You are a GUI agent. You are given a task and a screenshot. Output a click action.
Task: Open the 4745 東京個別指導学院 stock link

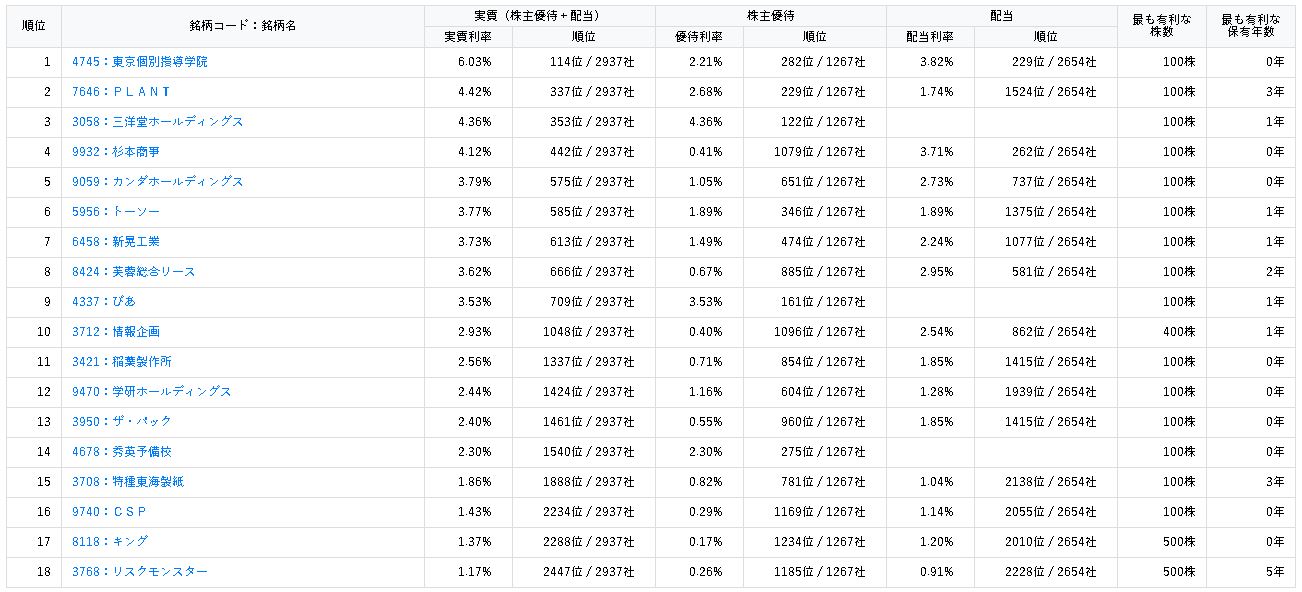coord(140,62)
